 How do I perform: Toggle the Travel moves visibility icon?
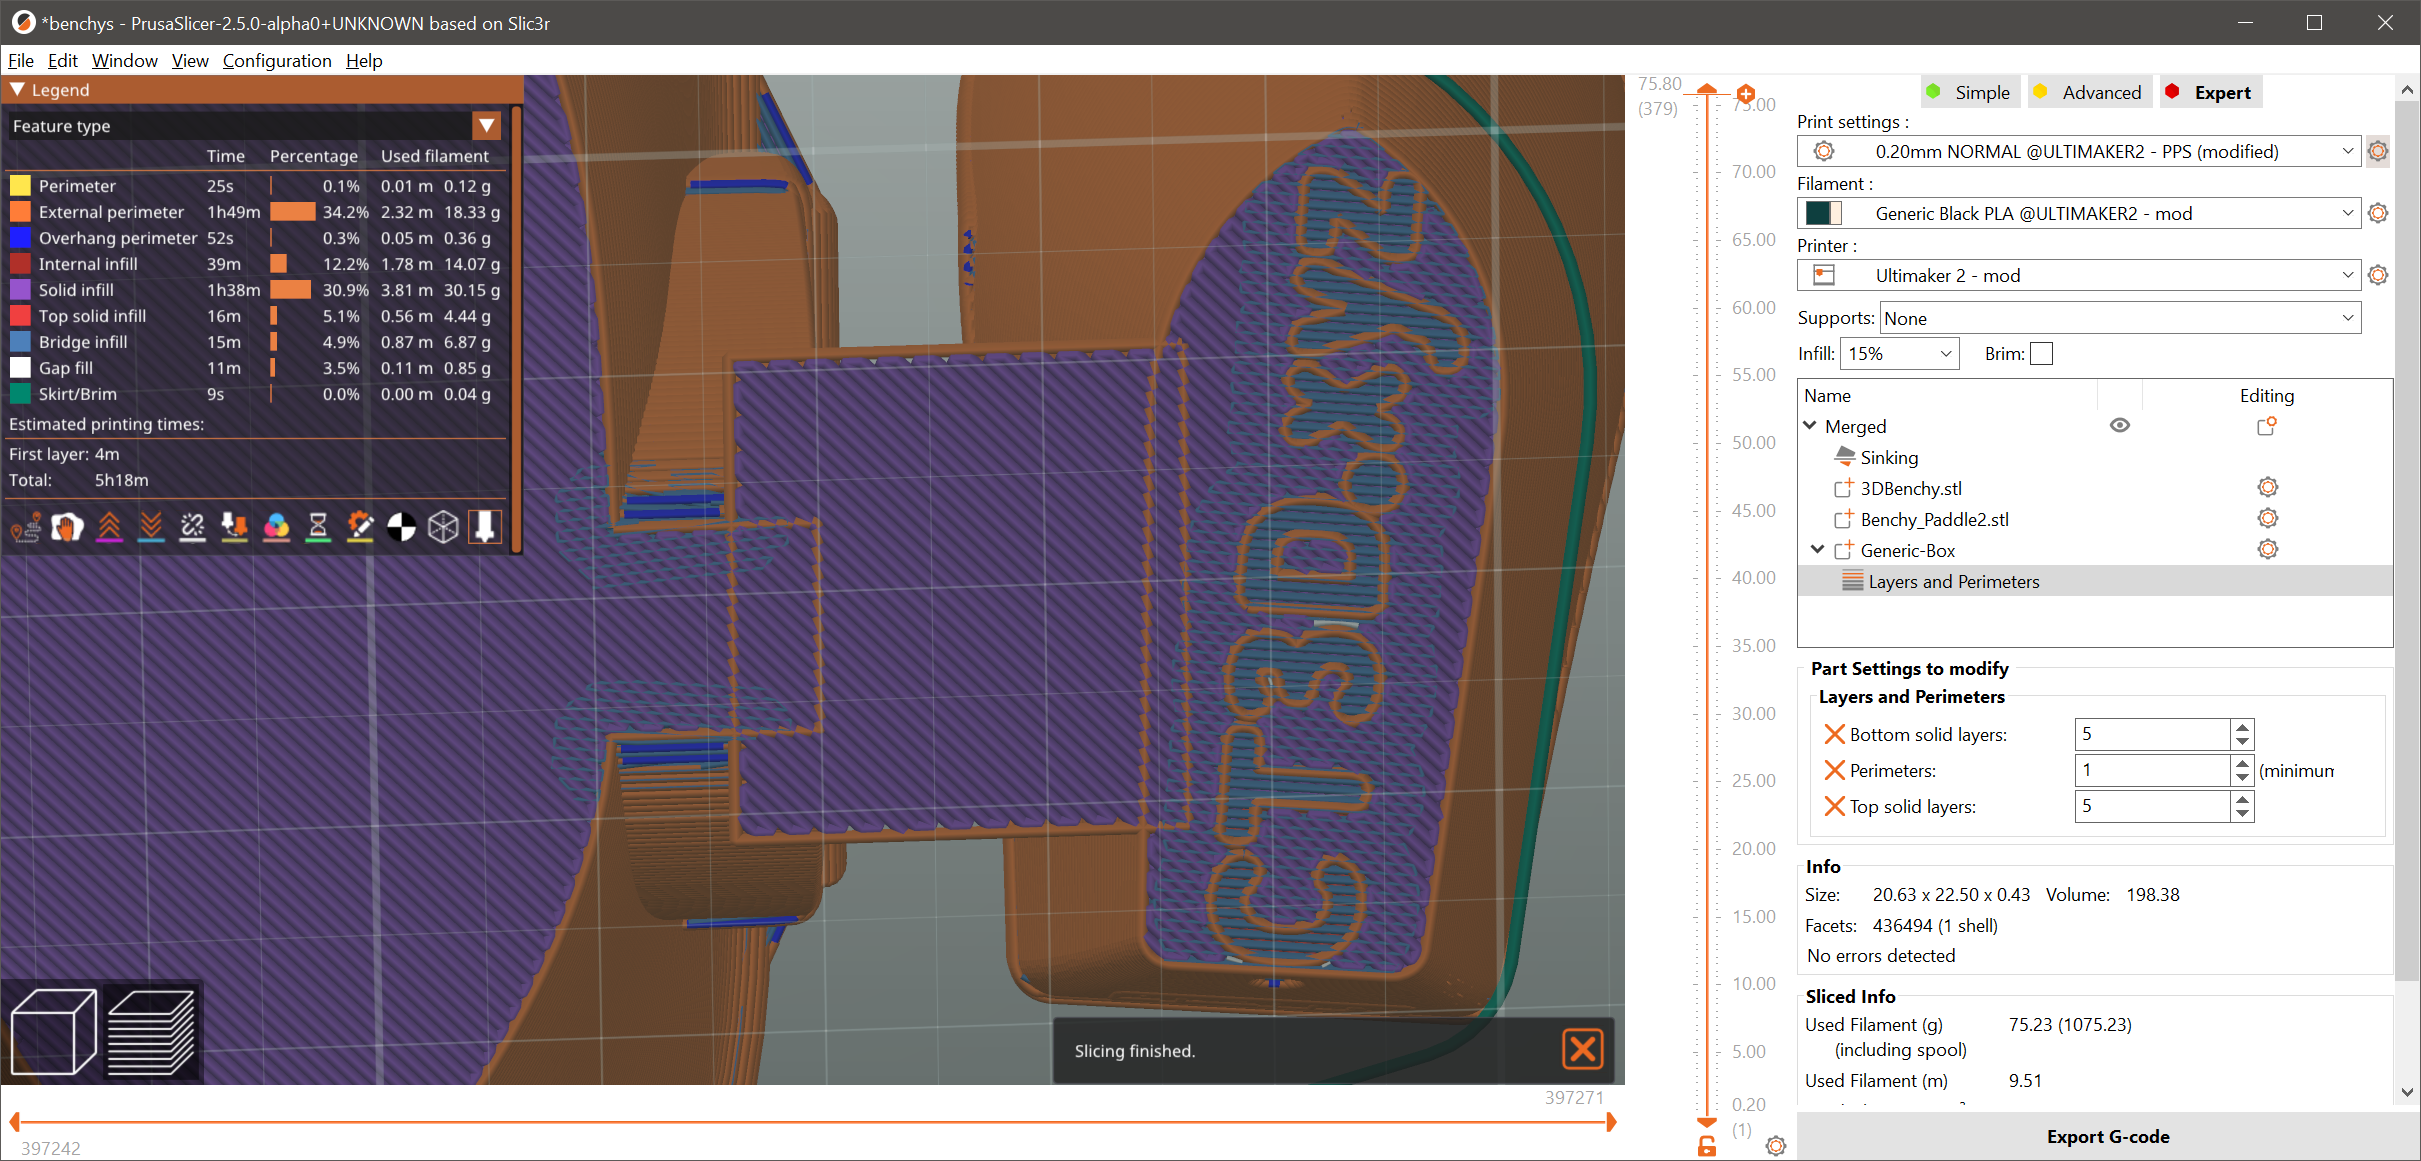pos(26,527)
